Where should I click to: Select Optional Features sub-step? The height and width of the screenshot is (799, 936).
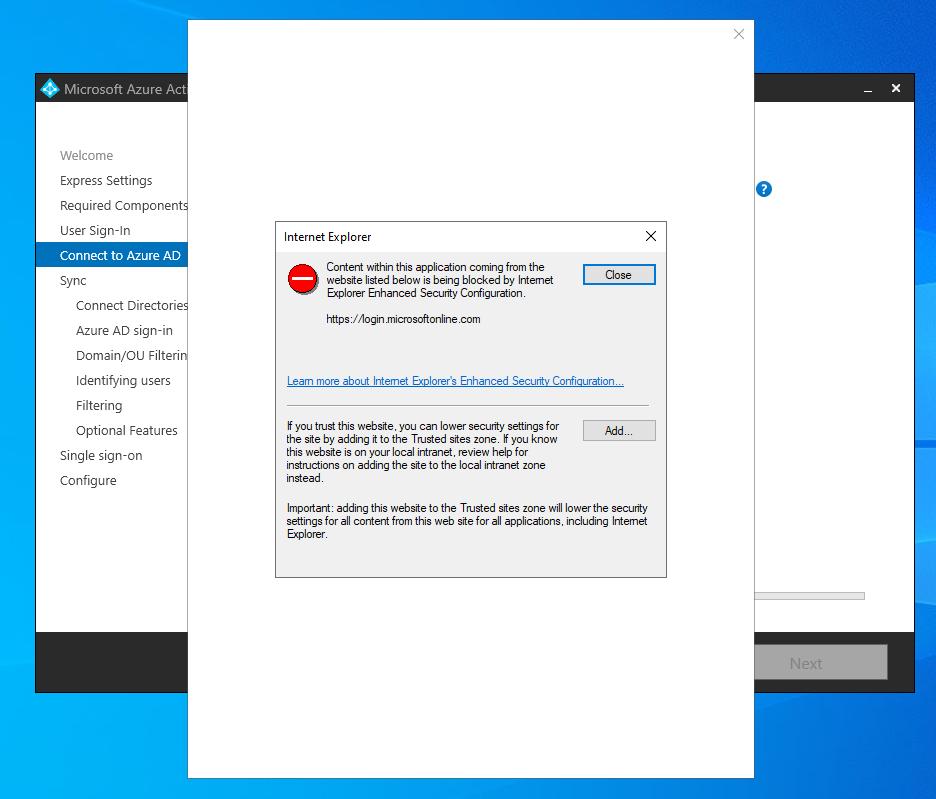click(x=127, y=431)
